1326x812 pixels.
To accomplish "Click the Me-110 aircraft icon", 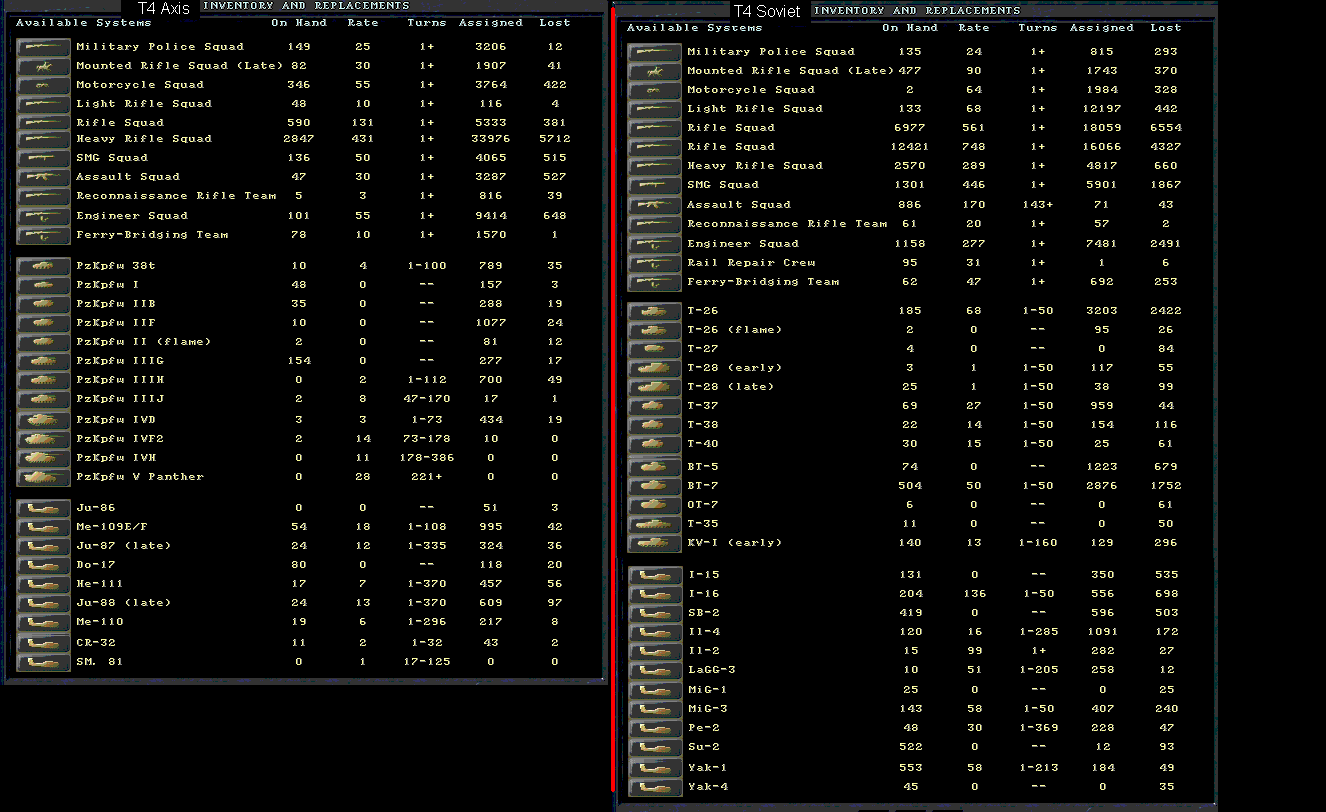I will pos(44,622).
